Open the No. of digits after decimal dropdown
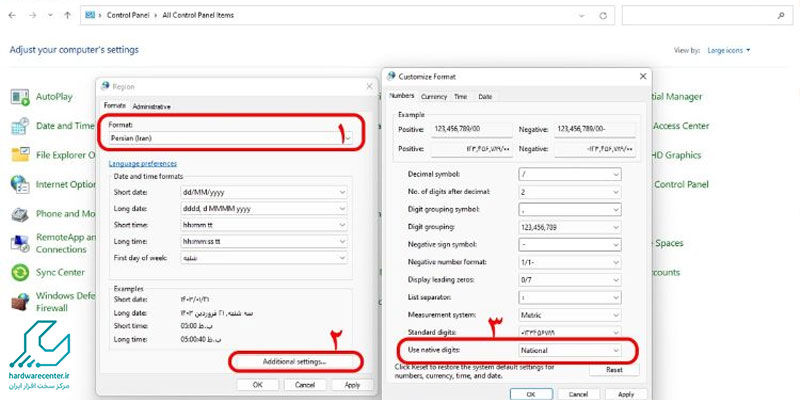Screen dimensions: 800x400 (570, 192)
